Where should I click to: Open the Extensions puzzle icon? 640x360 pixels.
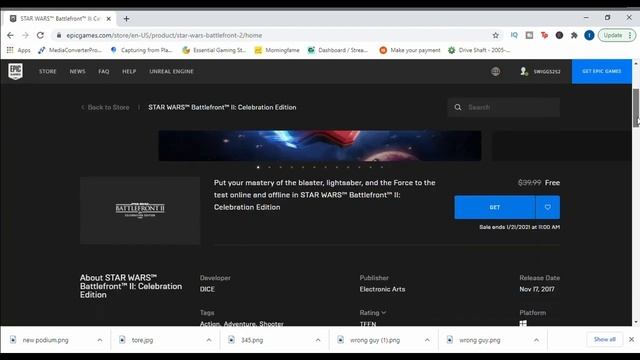(574, 36)
